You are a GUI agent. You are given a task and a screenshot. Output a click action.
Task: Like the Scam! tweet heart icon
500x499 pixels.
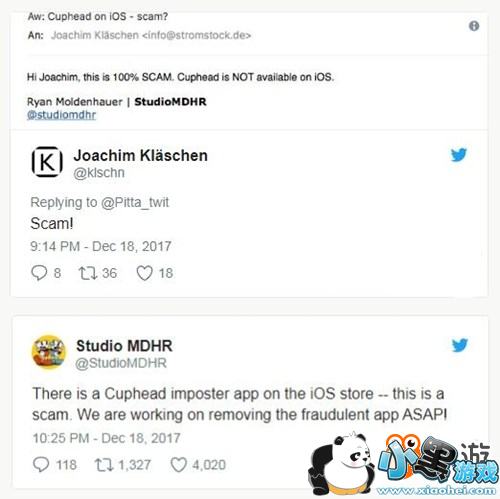(145, 273)
